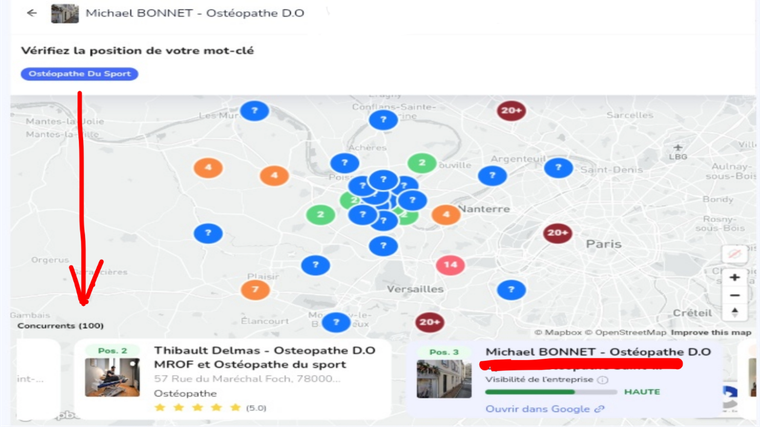Click blue ? marker below Argenteuil

pyautogui.click(x=492, y=175)
